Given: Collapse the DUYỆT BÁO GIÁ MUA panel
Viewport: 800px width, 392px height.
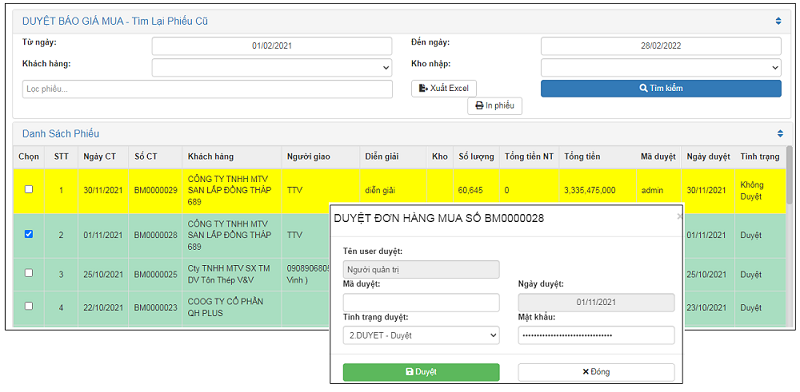Looking at the screenshot, I should click(778, 21).
